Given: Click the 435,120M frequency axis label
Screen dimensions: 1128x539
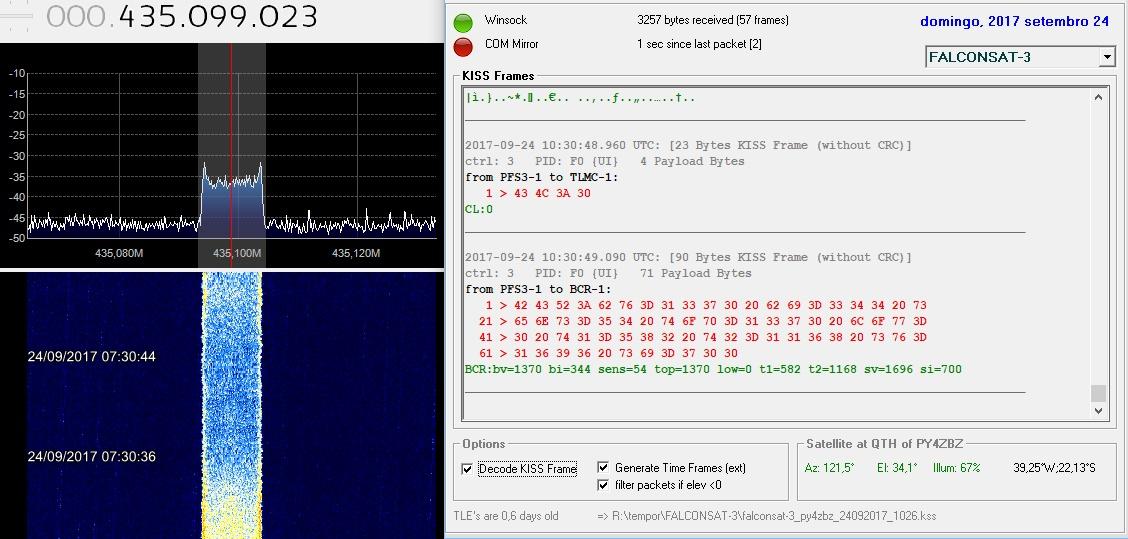Looking at the screenshot, I should (358, 253).
